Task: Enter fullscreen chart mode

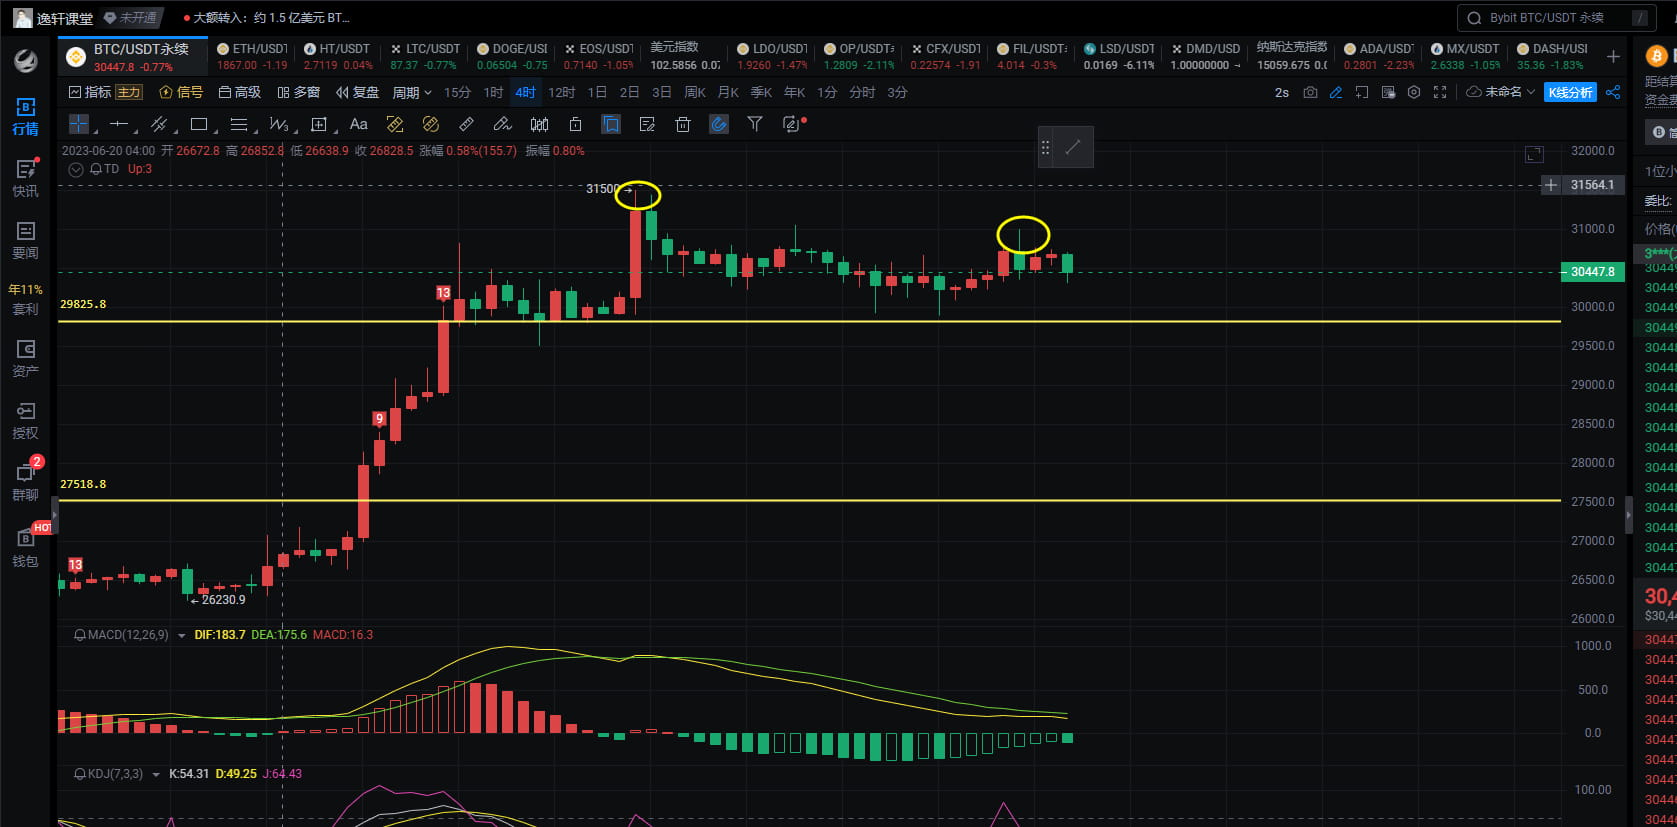Action: pos(1440,92)
